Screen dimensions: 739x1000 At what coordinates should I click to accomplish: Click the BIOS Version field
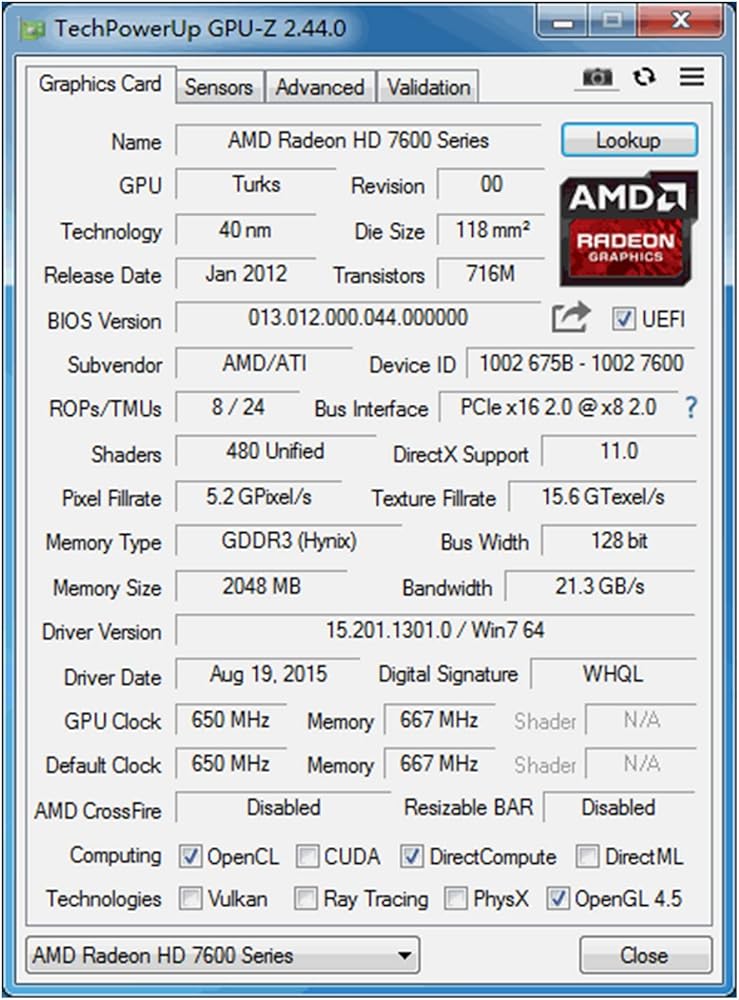click(x=357, y=319)
